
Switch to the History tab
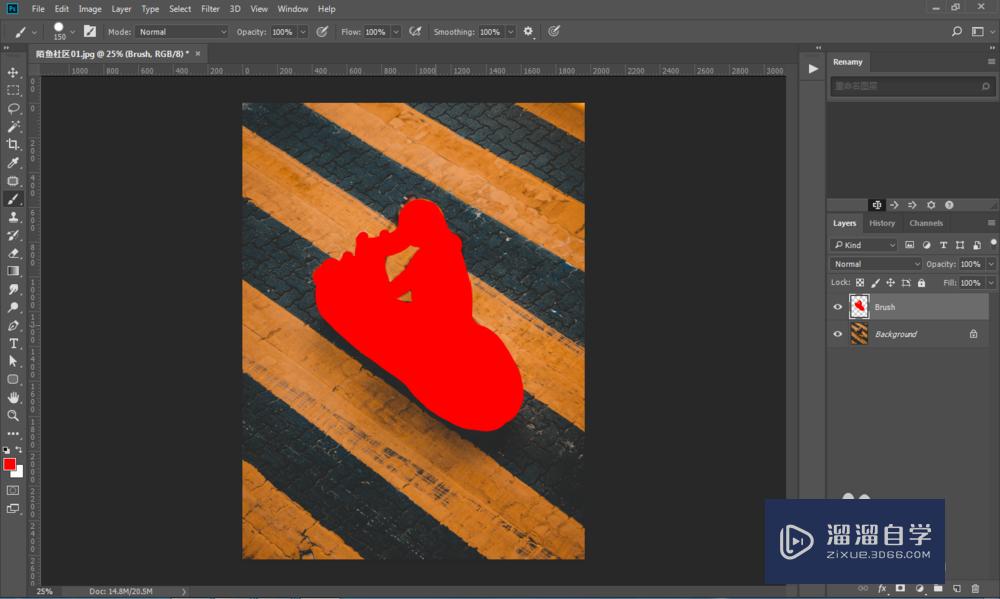[882, 223]
